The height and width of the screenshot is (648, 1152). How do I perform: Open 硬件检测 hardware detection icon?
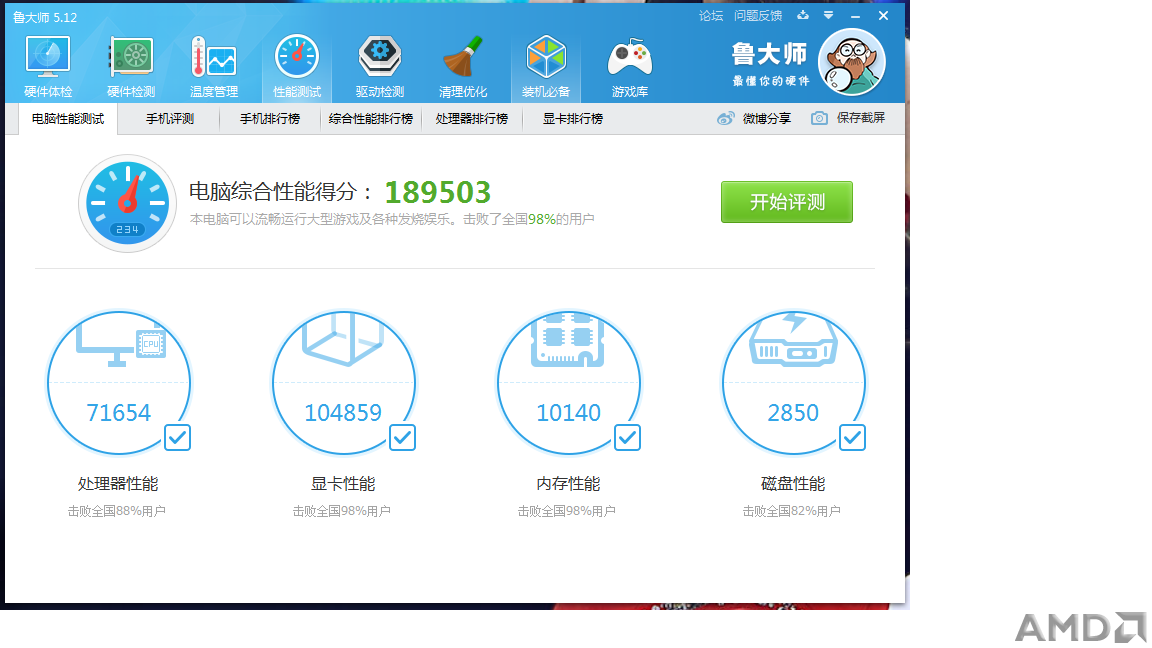(x=131, y=65)
